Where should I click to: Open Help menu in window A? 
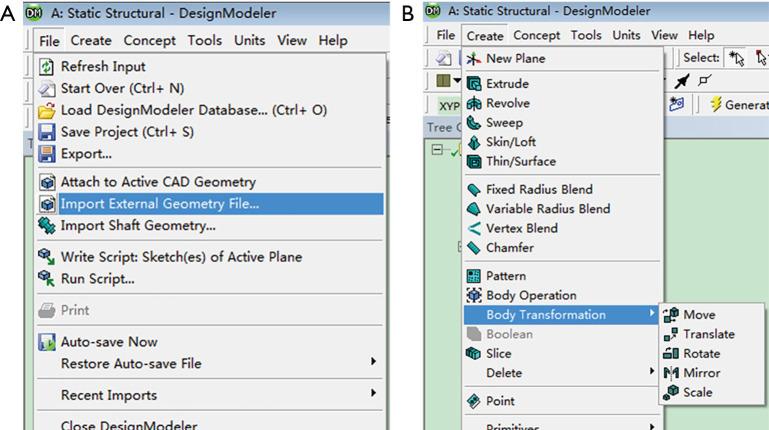pyautogui.click(x=333, y=41)
